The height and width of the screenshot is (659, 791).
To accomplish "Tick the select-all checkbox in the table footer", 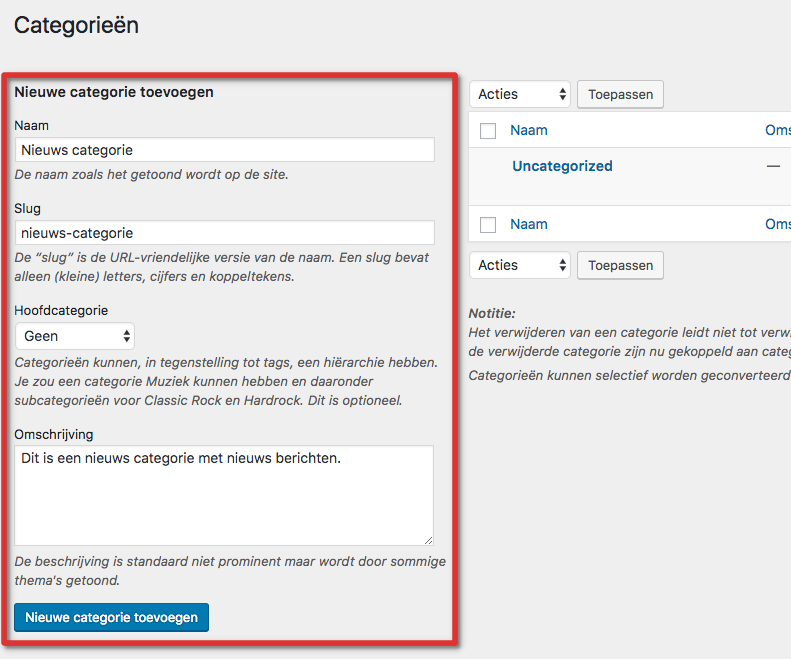I will [x=488, y=225].
